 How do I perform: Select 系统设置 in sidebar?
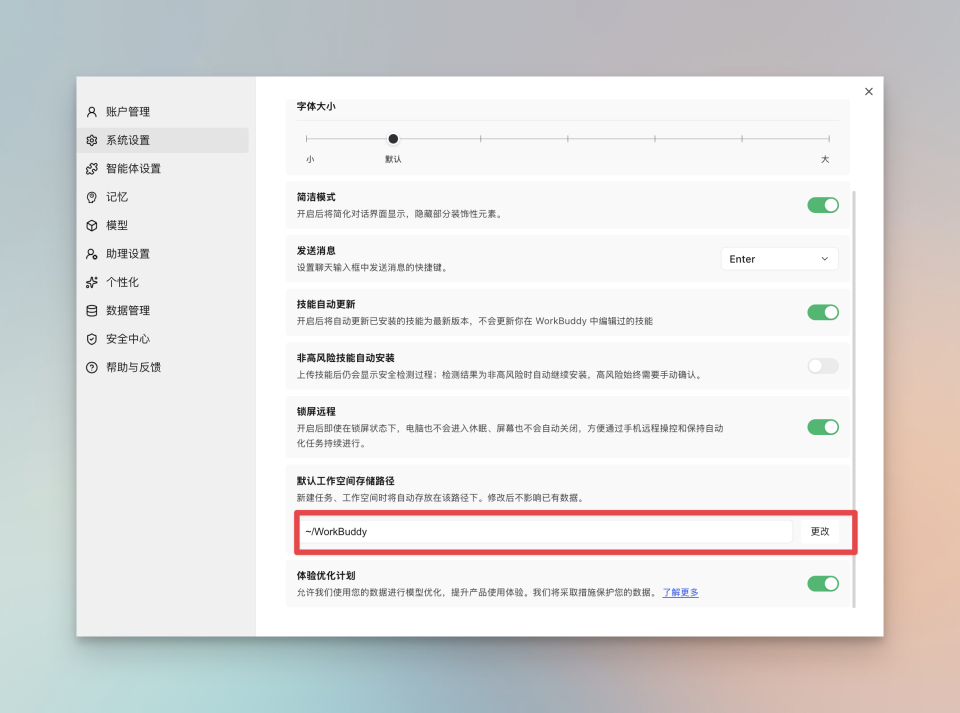pyautogui.click(x=163, y=140)
